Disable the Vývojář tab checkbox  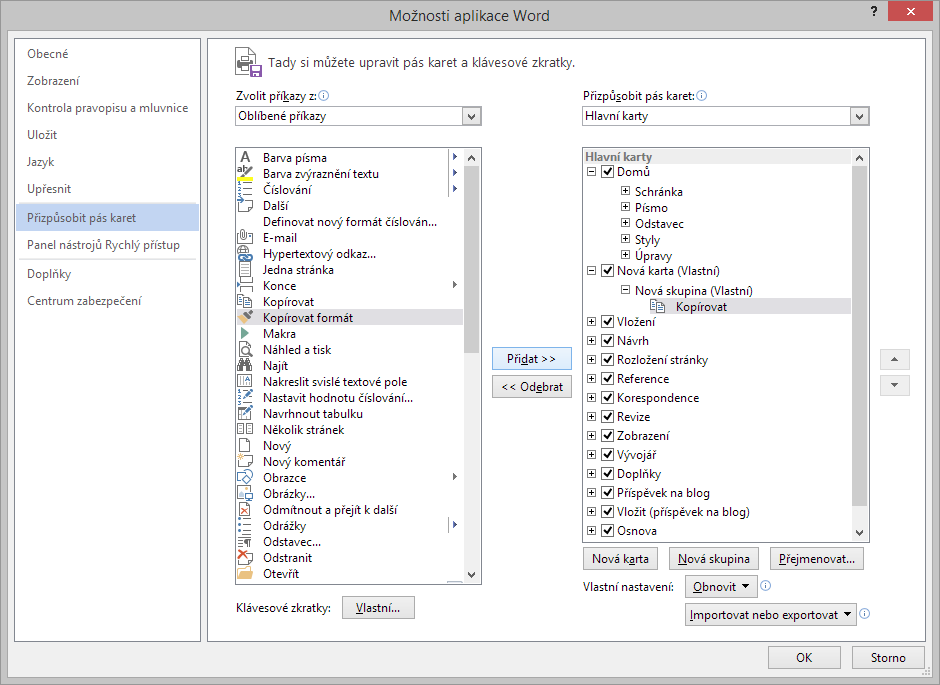[607, 454]
